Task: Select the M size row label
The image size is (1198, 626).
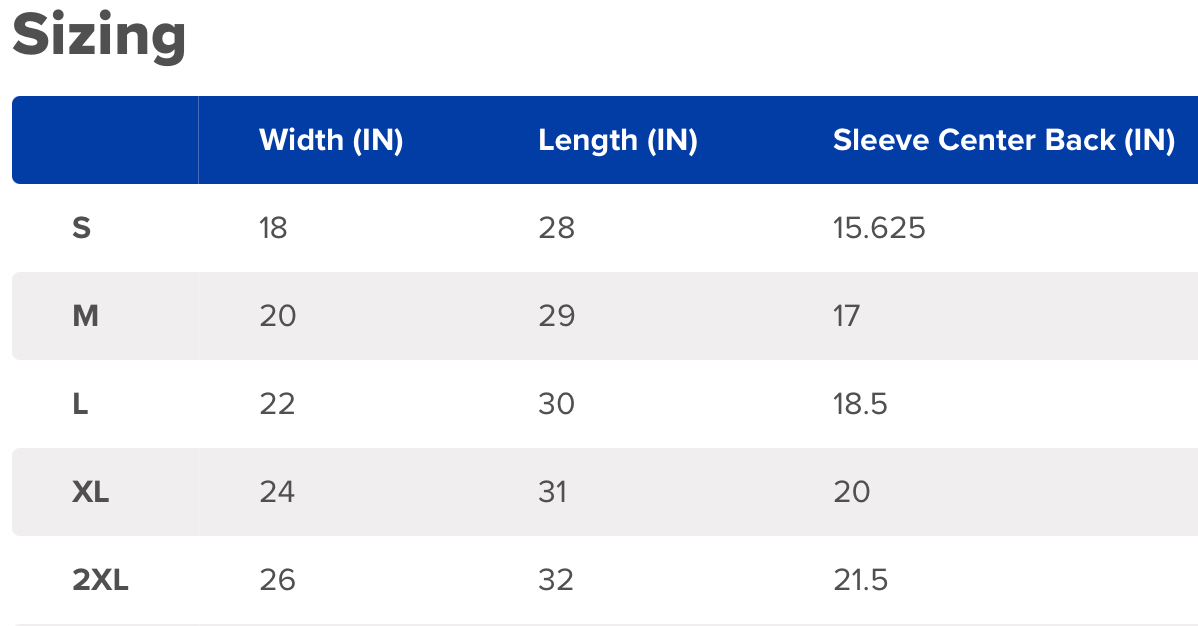Action: click(x=86, y=316)
